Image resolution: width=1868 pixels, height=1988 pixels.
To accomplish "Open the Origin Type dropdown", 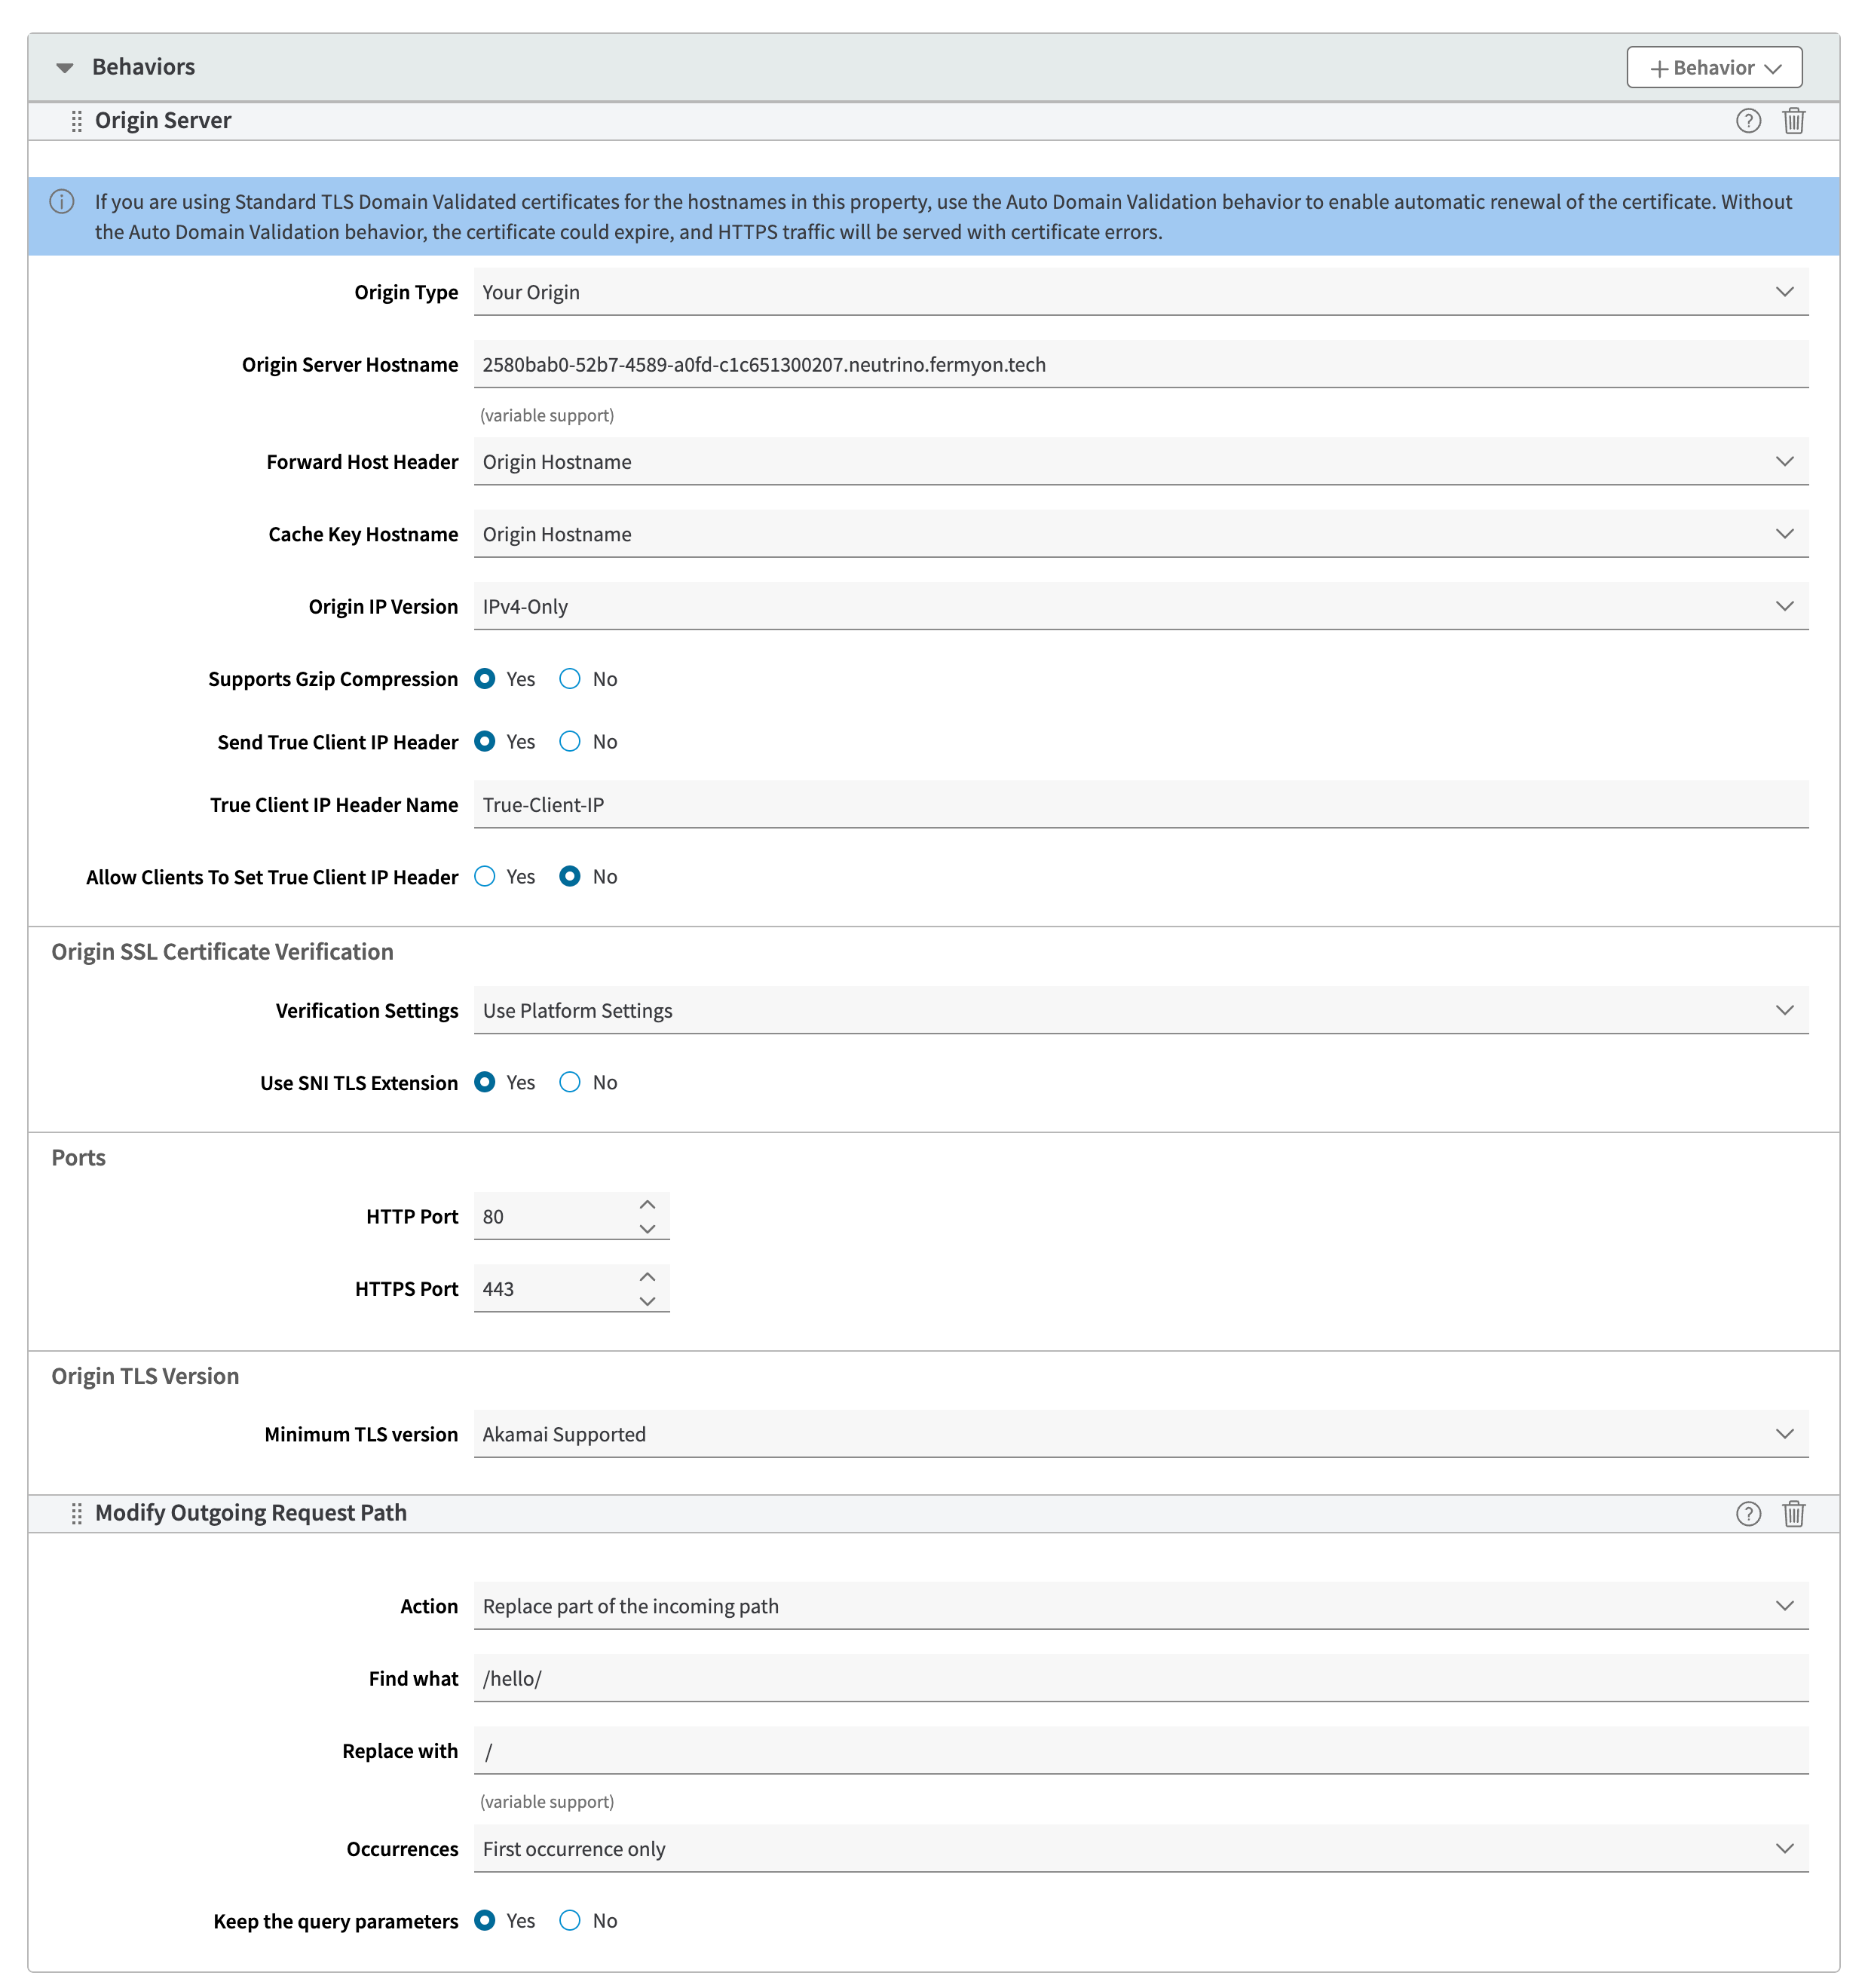I will click(x=1140, y=292).
